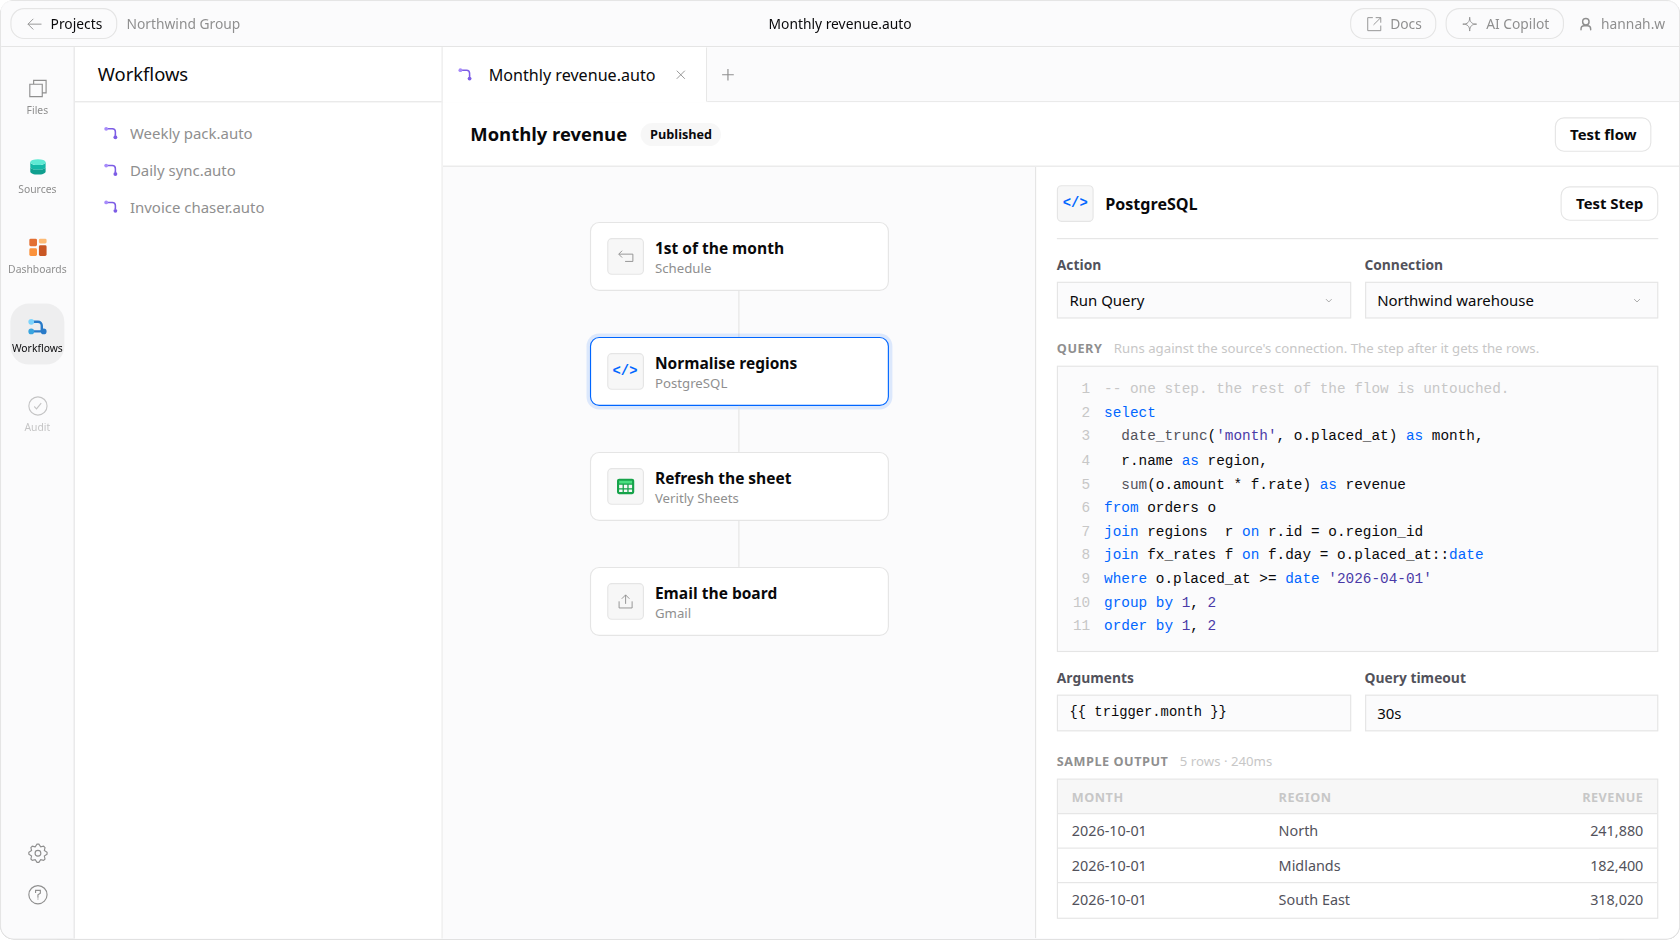
Task: Open the Audit sidebar panel
Action: (37, 413)
